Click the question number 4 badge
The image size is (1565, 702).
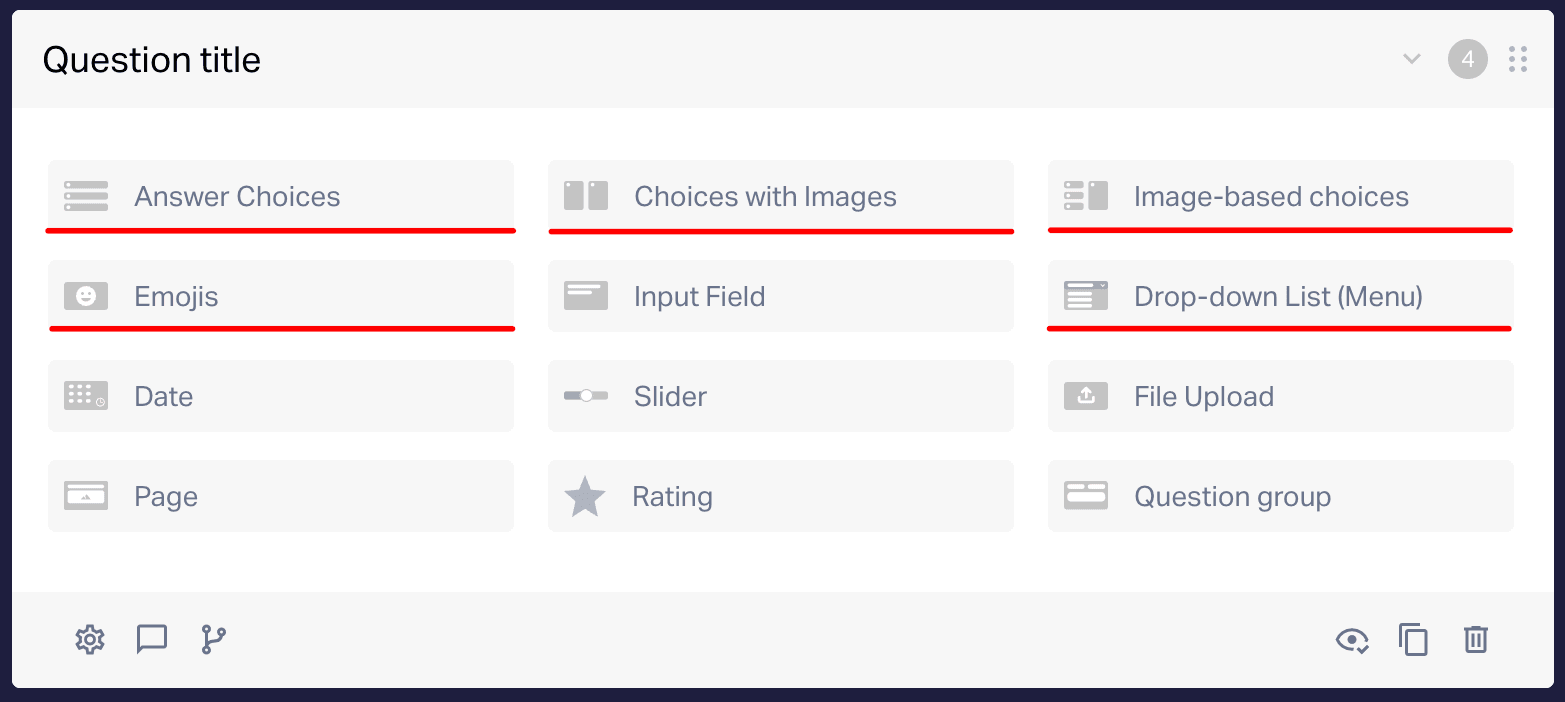1468,59
